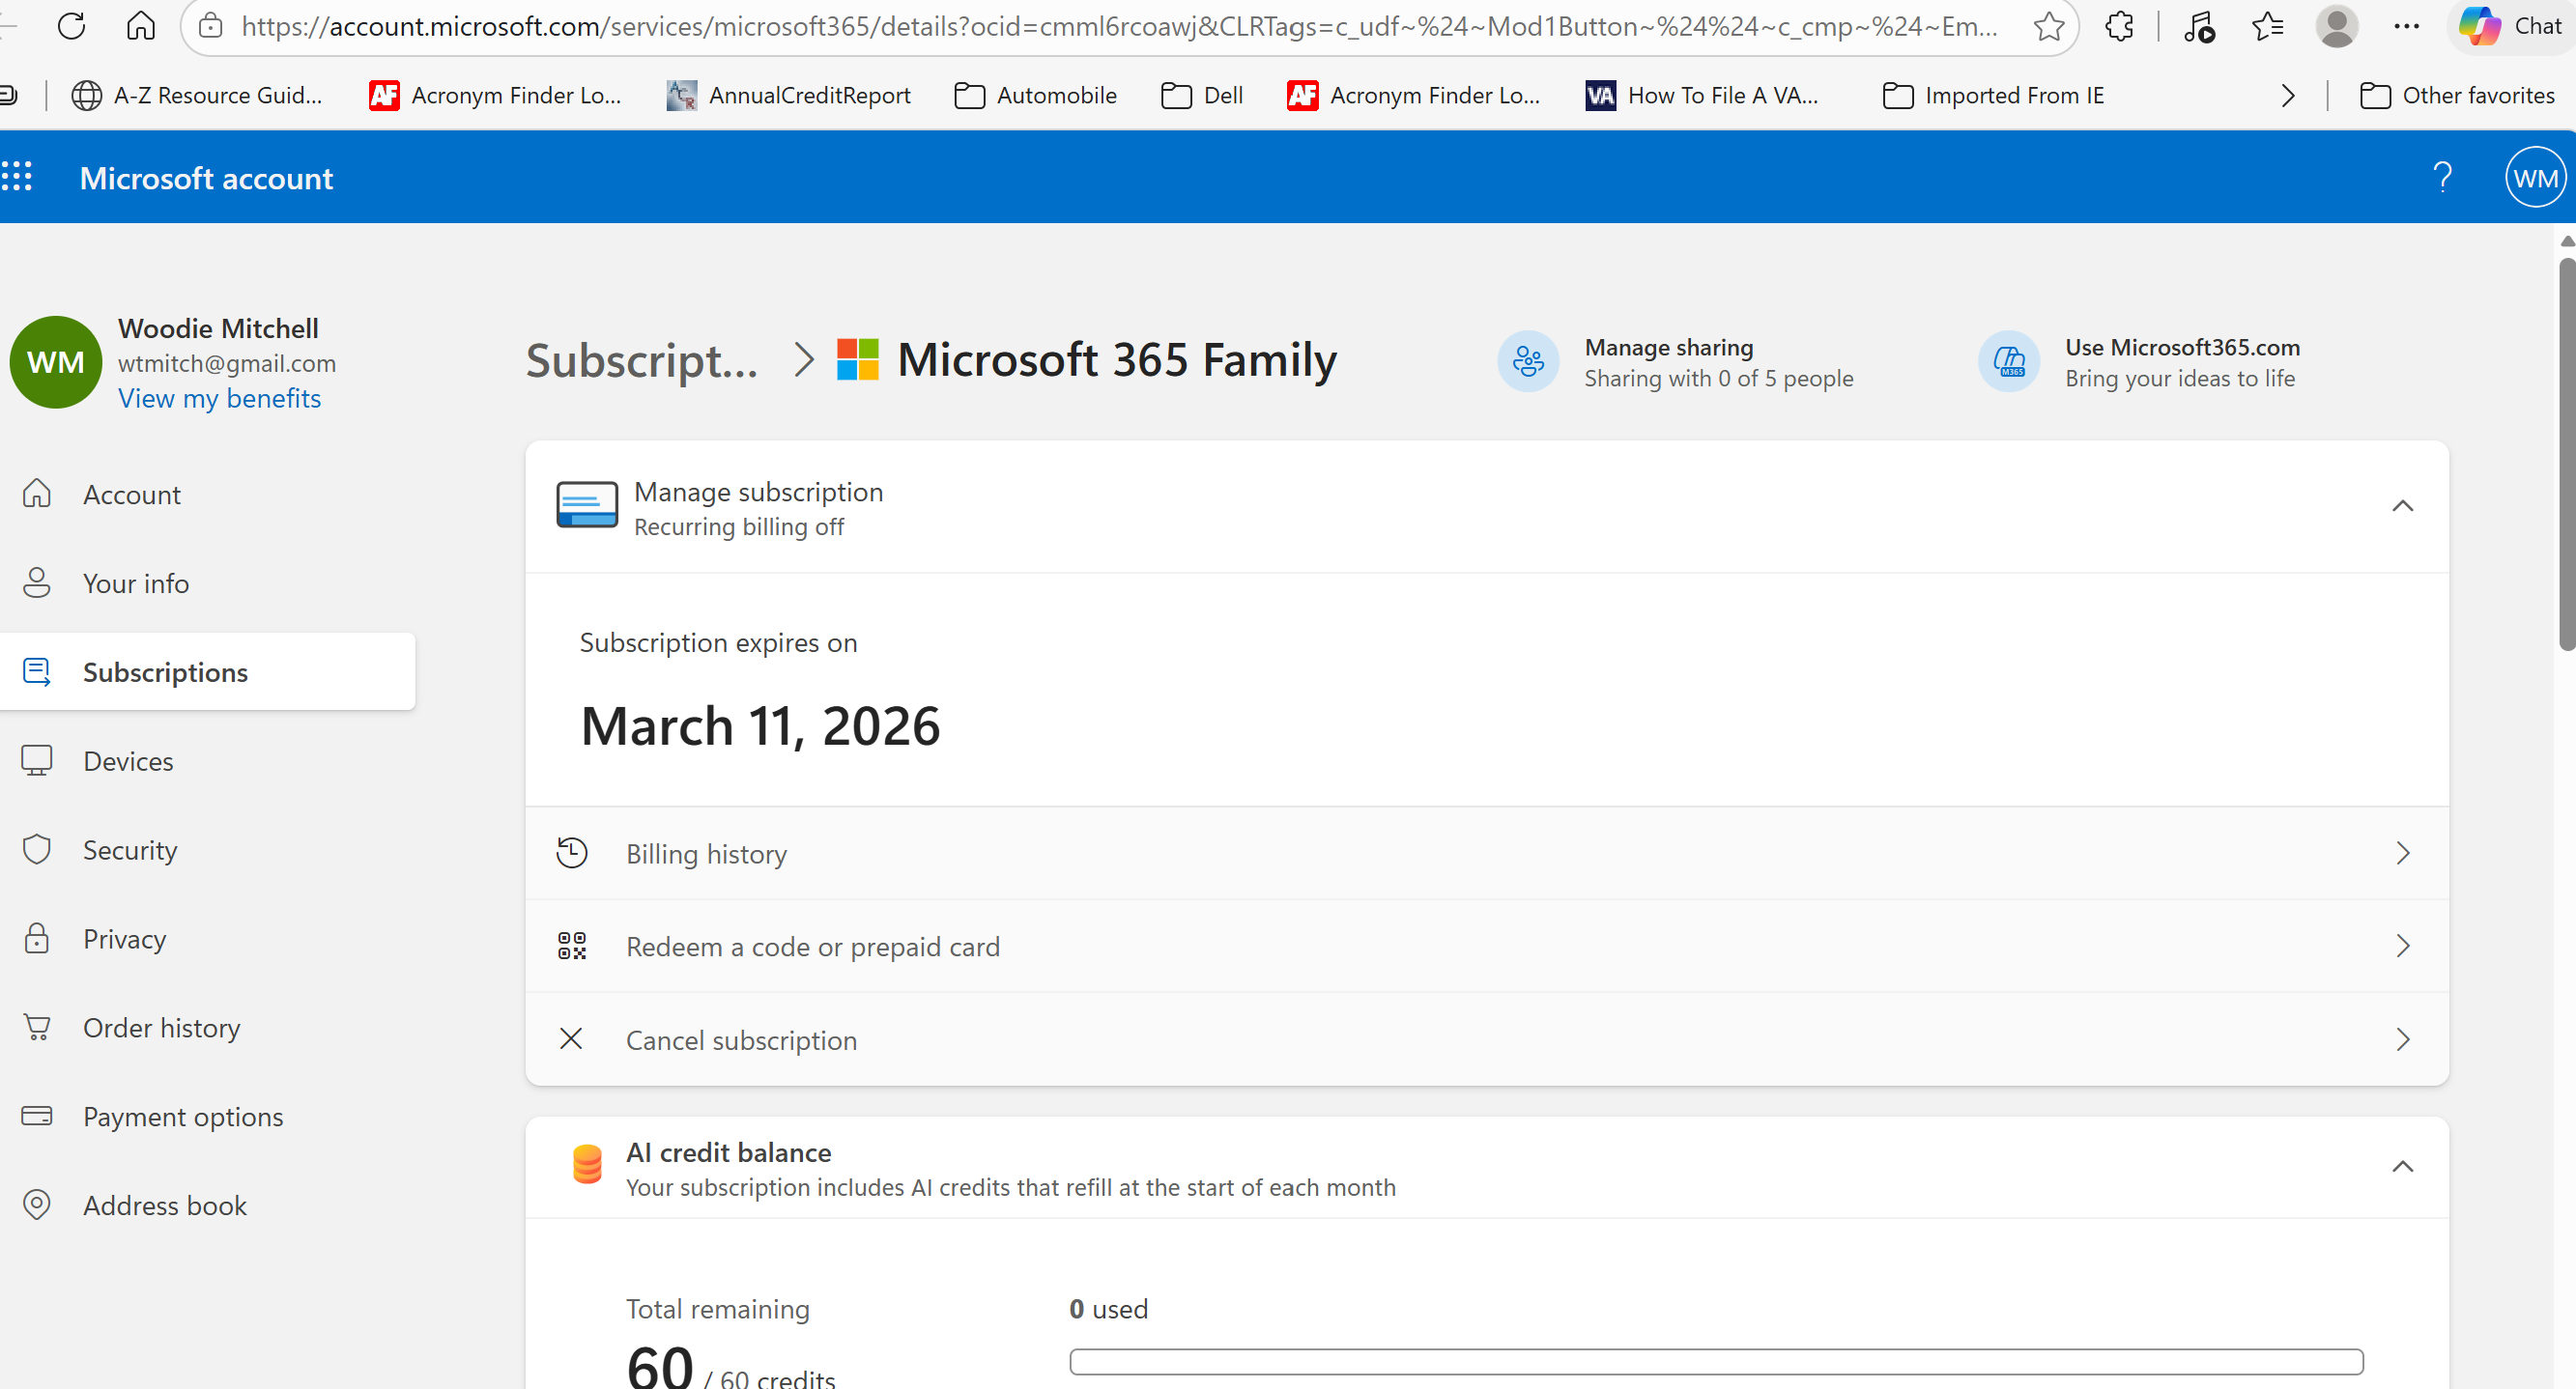Open Privacy sidebar item
Viewport: 2576px width, 1389px height.
pyautogui.click(x=208, y=940)
